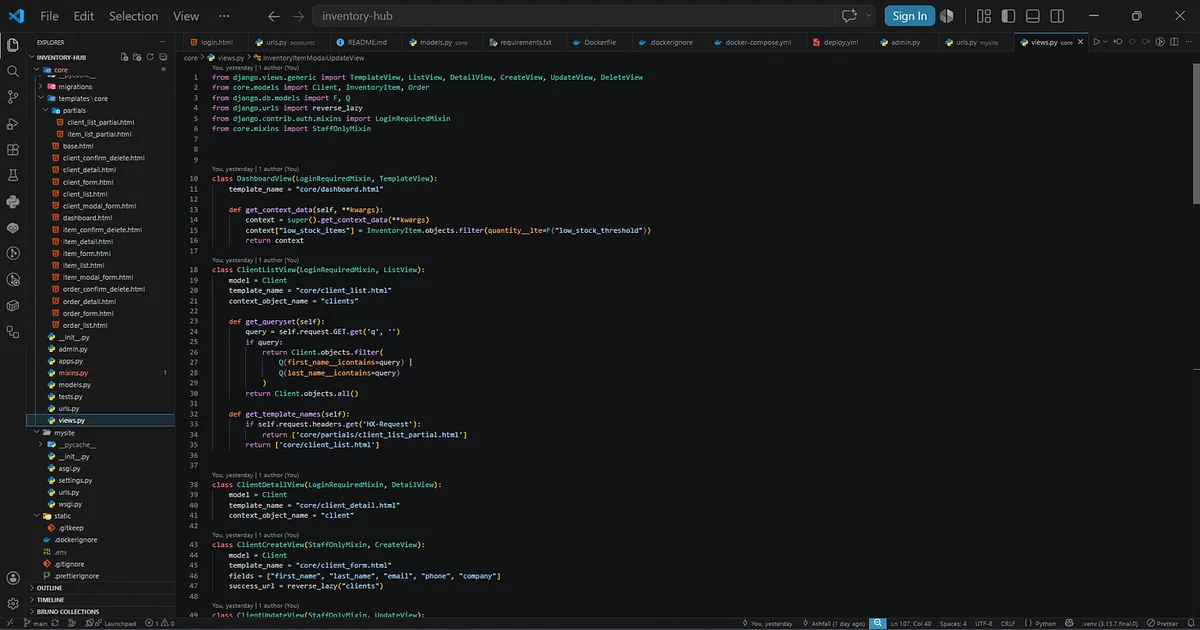Screen dimensions: 1200x630
Task: Open the Edit menu
Action: tap(84, 16)
